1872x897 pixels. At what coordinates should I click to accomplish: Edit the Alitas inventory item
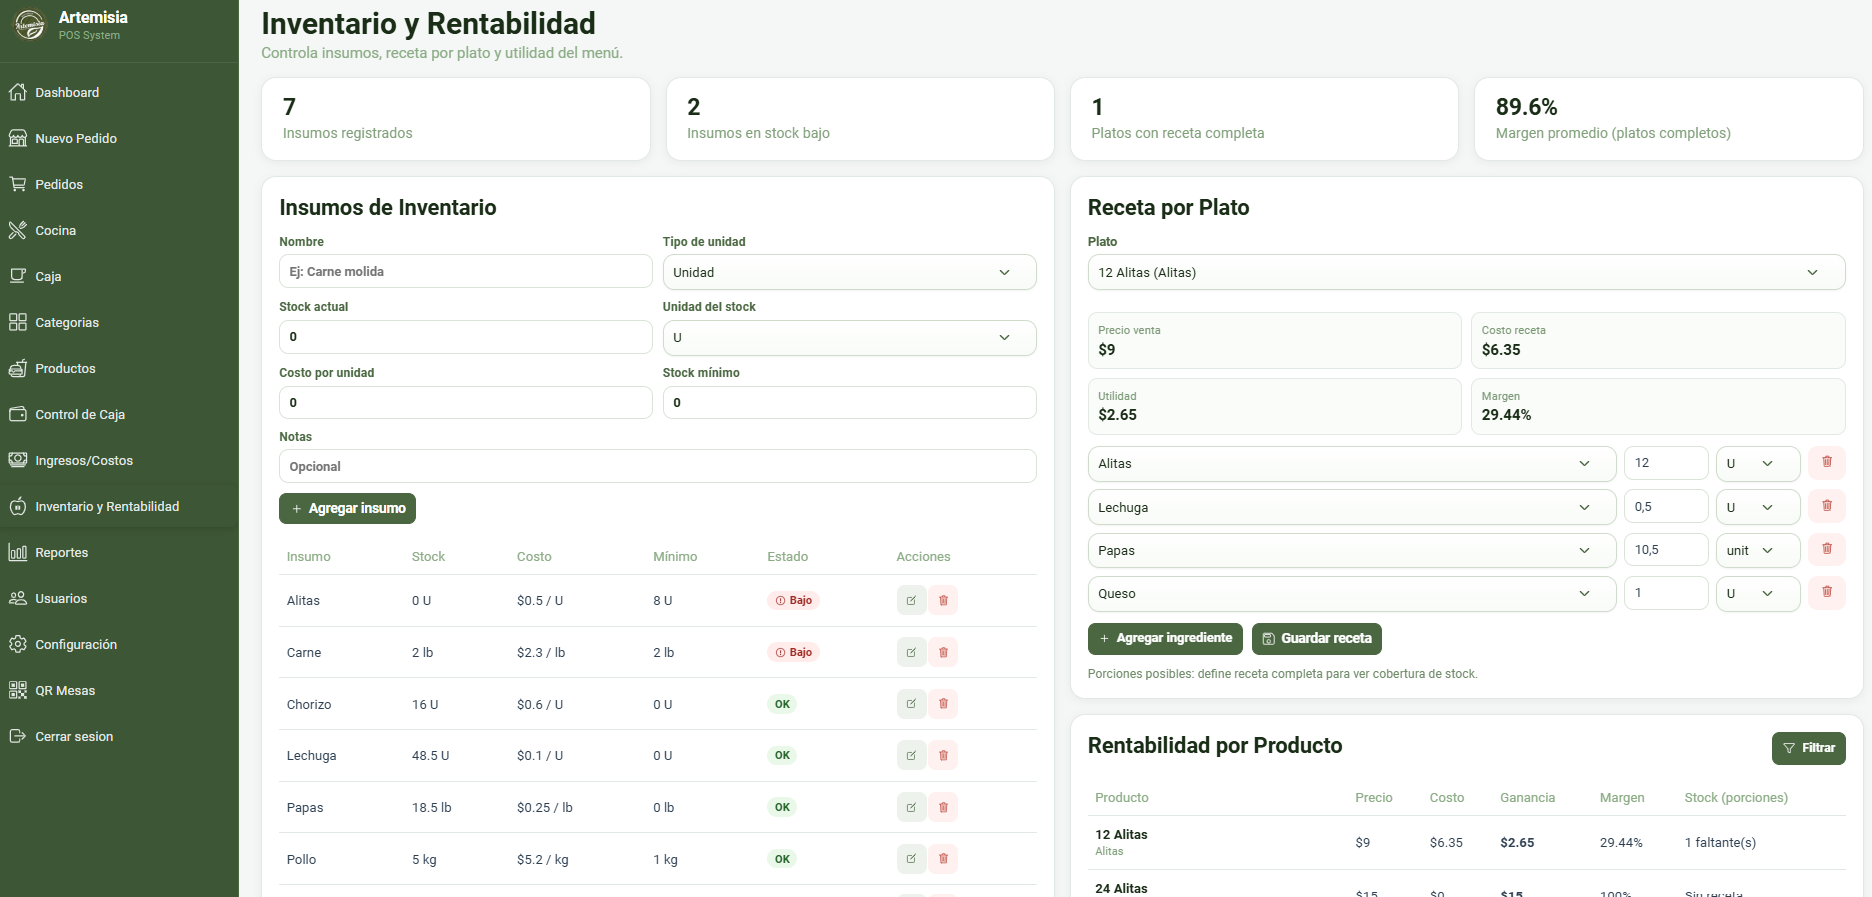coord(911,601)
